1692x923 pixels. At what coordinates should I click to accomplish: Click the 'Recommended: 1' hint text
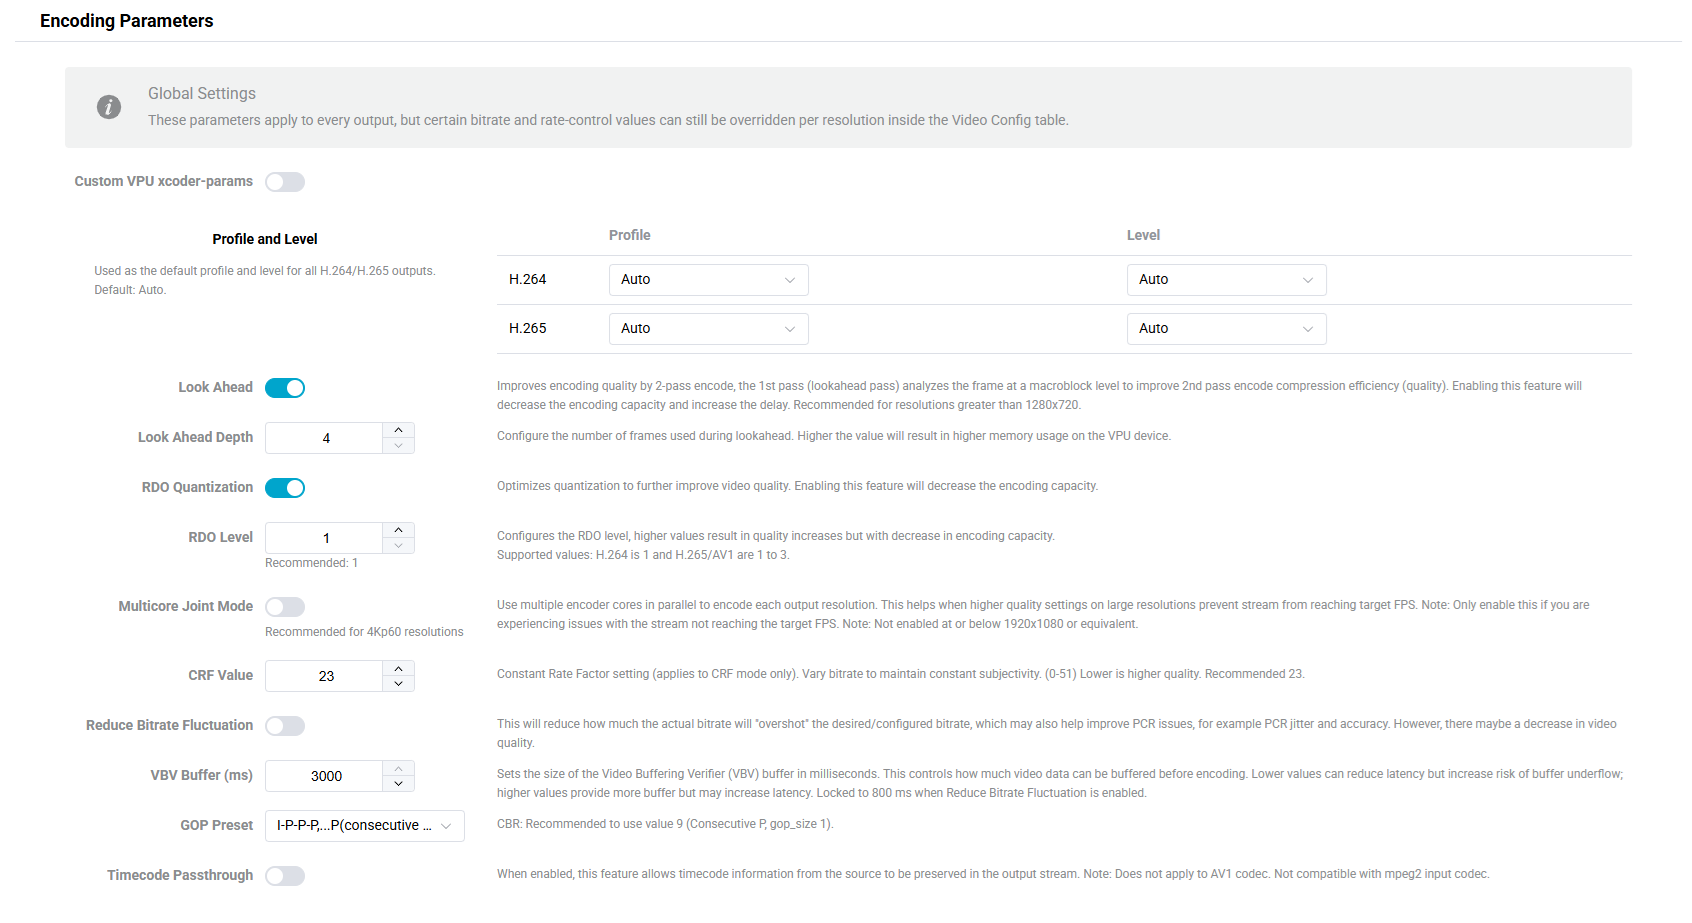[311, 563]
